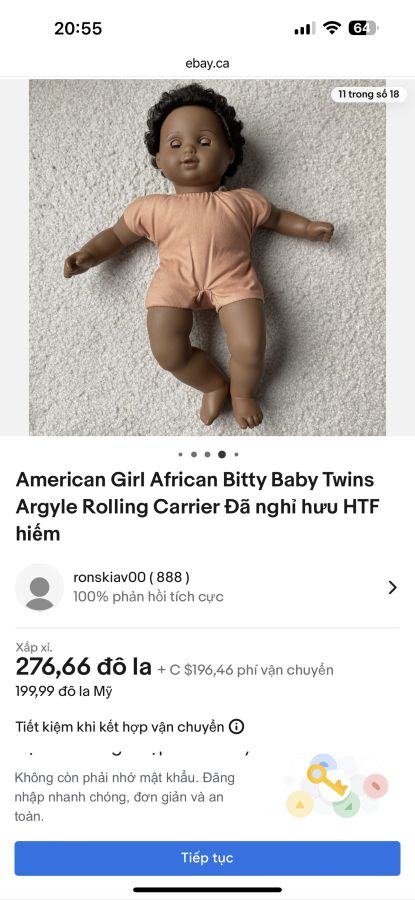Tap the Wi-Fi status icon
This screenshot has width=415, height=900.
(331, 28)
